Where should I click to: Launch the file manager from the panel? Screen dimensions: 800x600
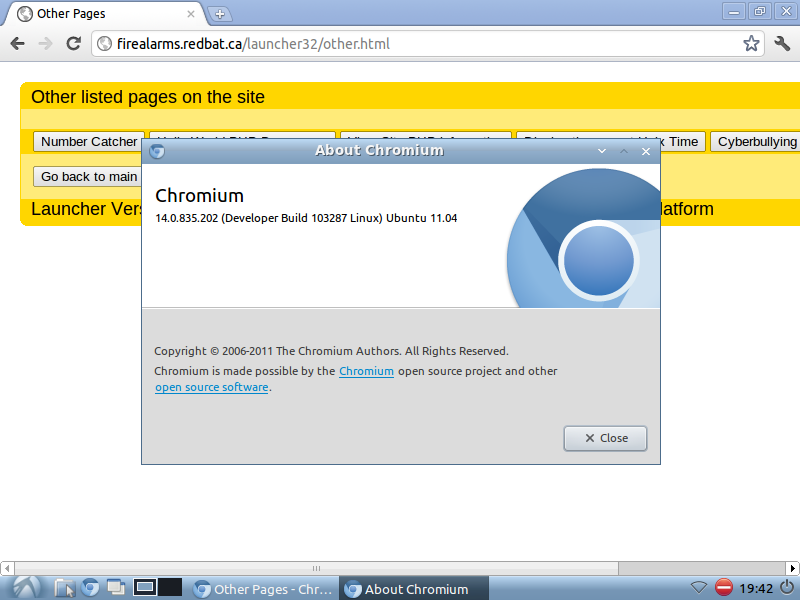coord(64,588)
